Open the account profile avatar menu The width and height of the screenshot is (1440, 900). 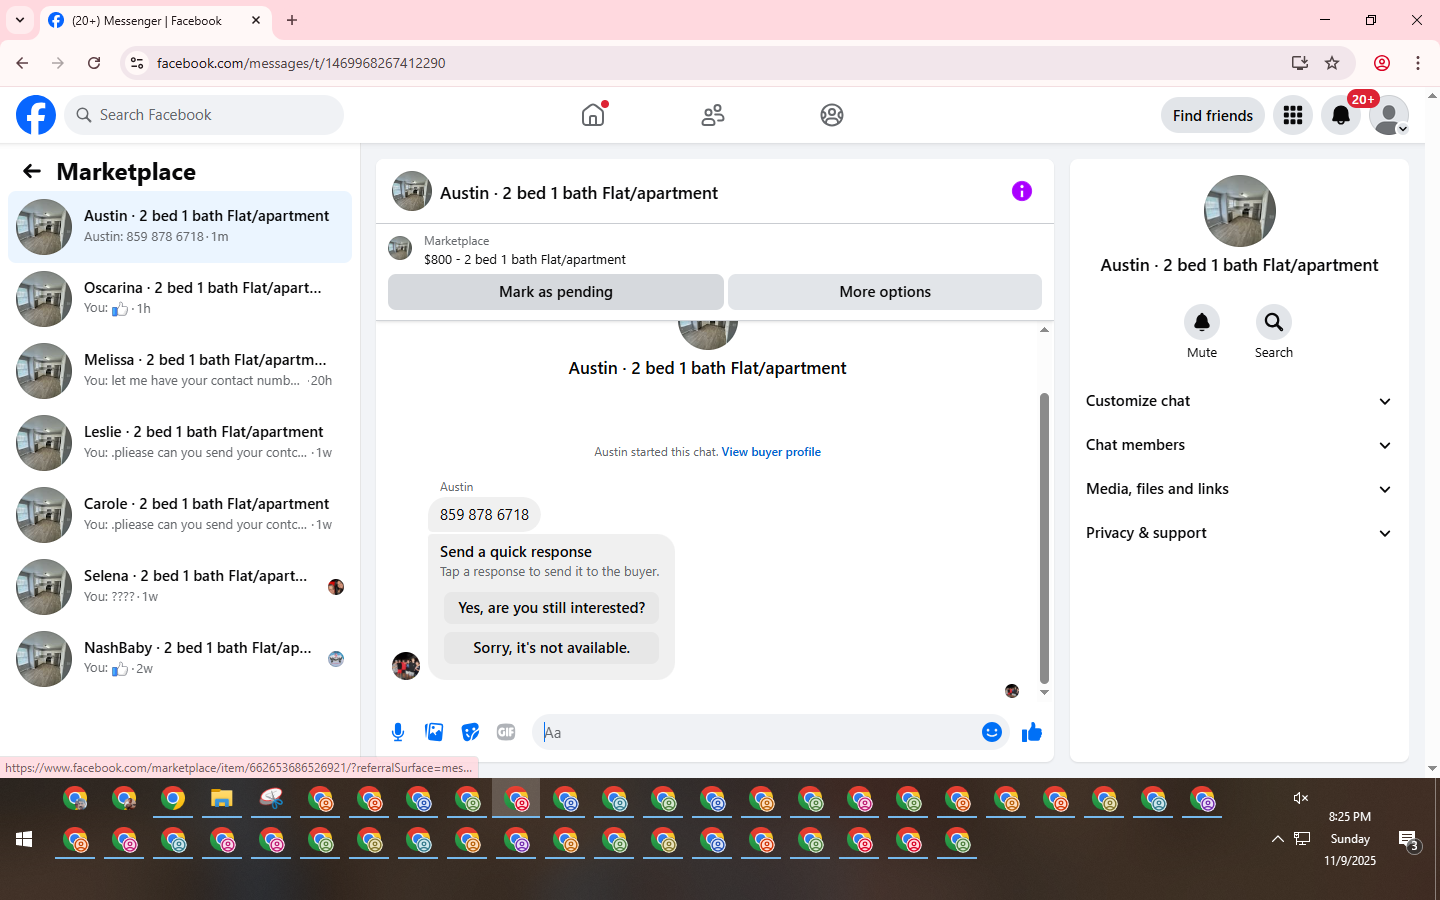[x=1389, y=115]
